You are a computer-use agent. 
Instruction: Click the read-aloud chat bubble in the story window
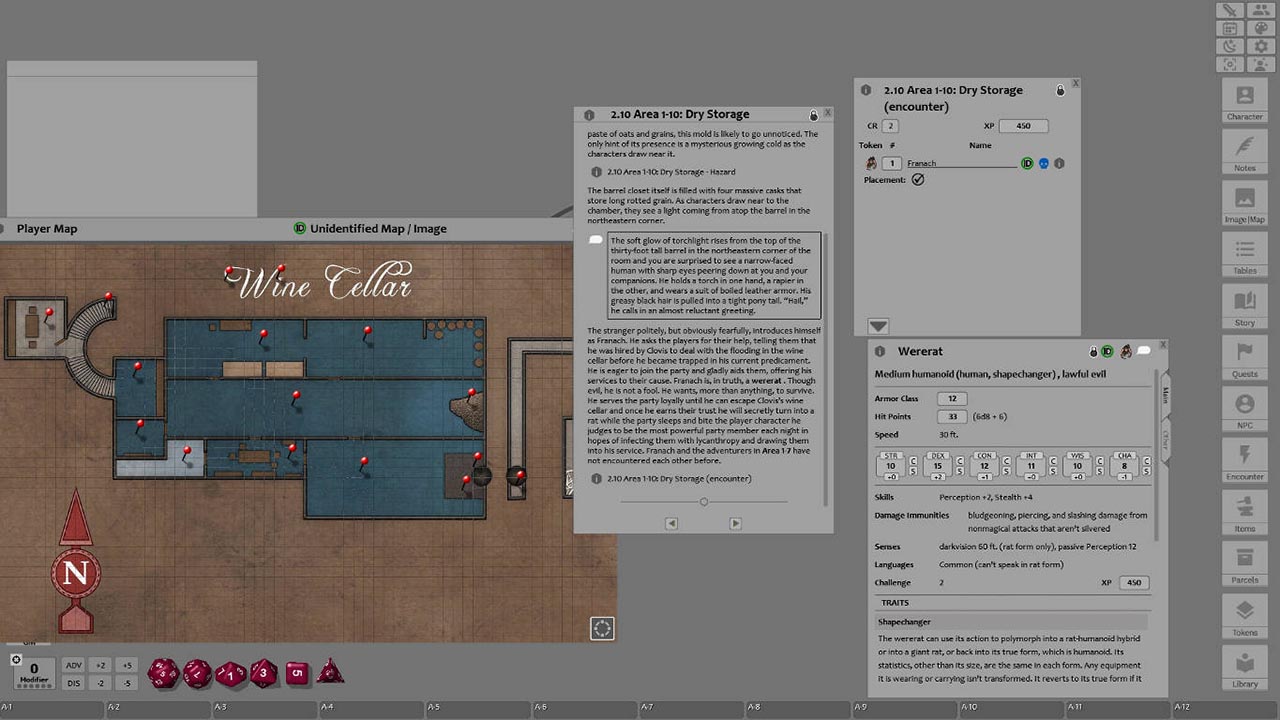pyautogui.click(x=596, y=240)
